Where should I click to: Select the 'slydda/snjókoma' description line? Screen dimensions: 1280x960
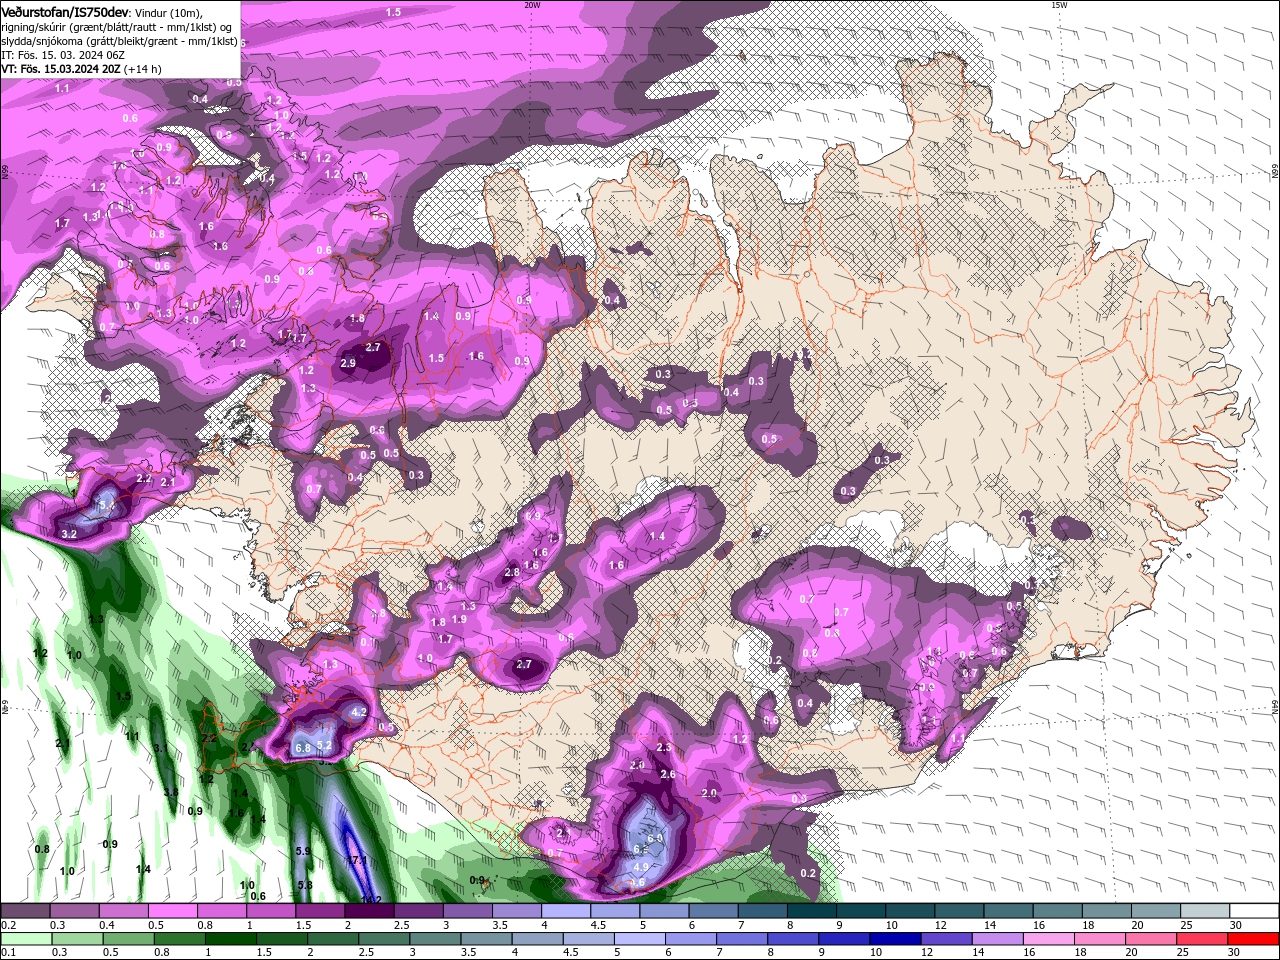point(119,41)
